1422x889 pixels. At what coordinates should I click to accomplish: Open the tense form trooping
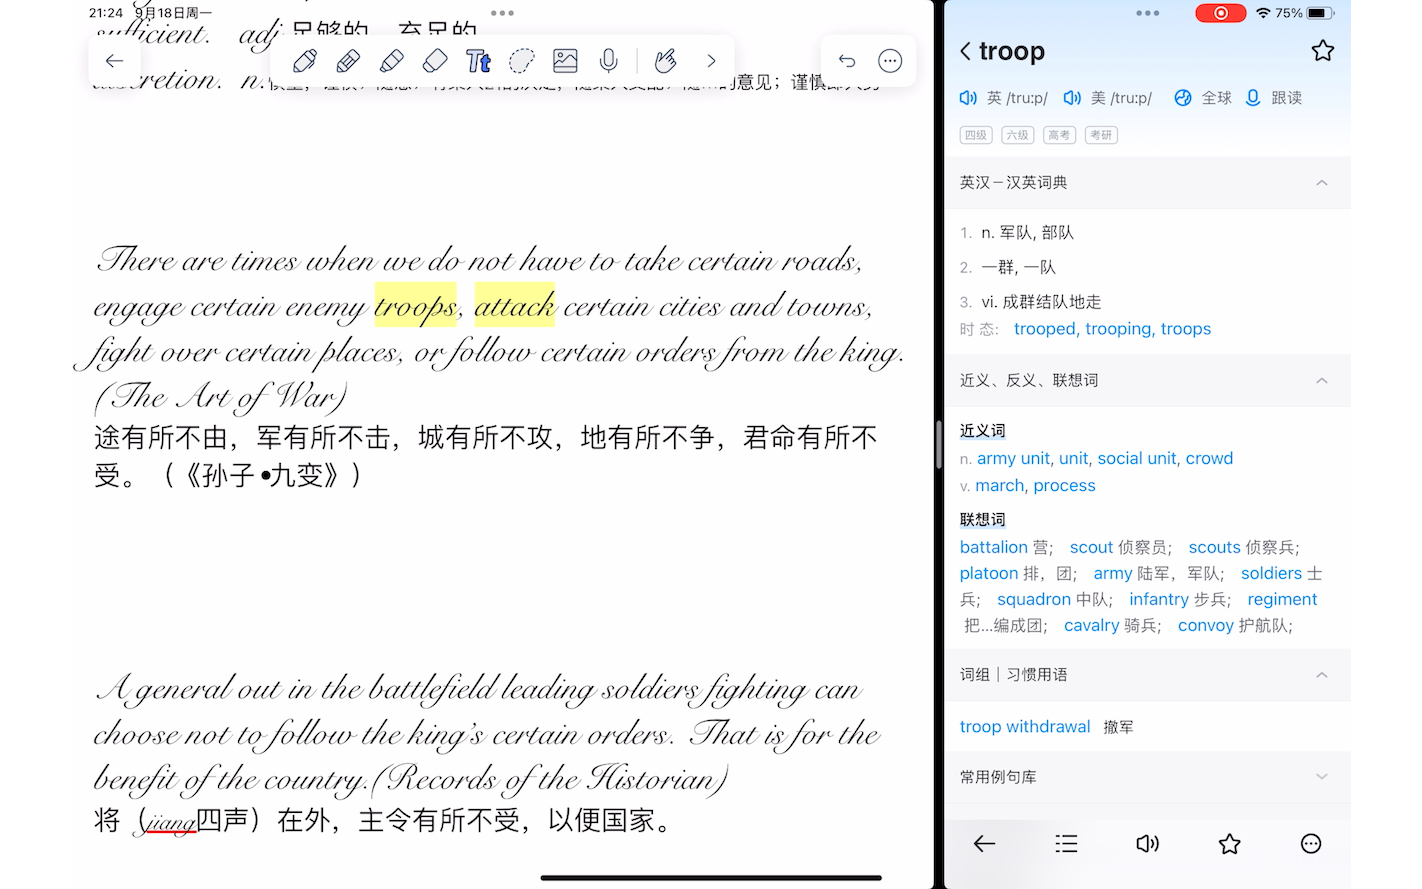click(1118, 329)
